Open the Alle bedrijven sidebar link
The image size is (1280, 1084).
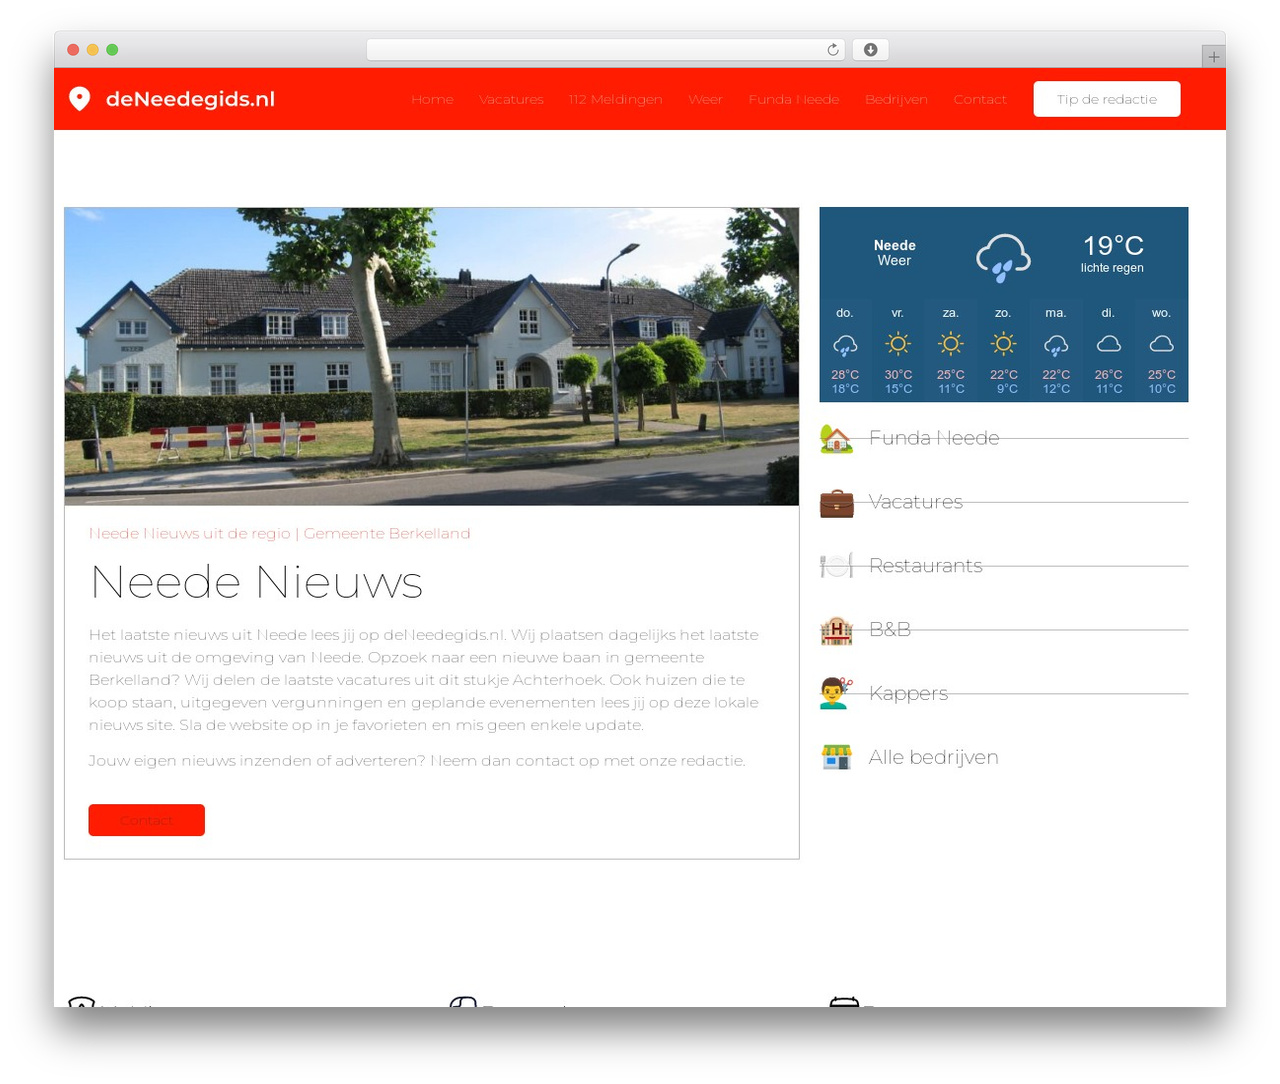(934, 757)
